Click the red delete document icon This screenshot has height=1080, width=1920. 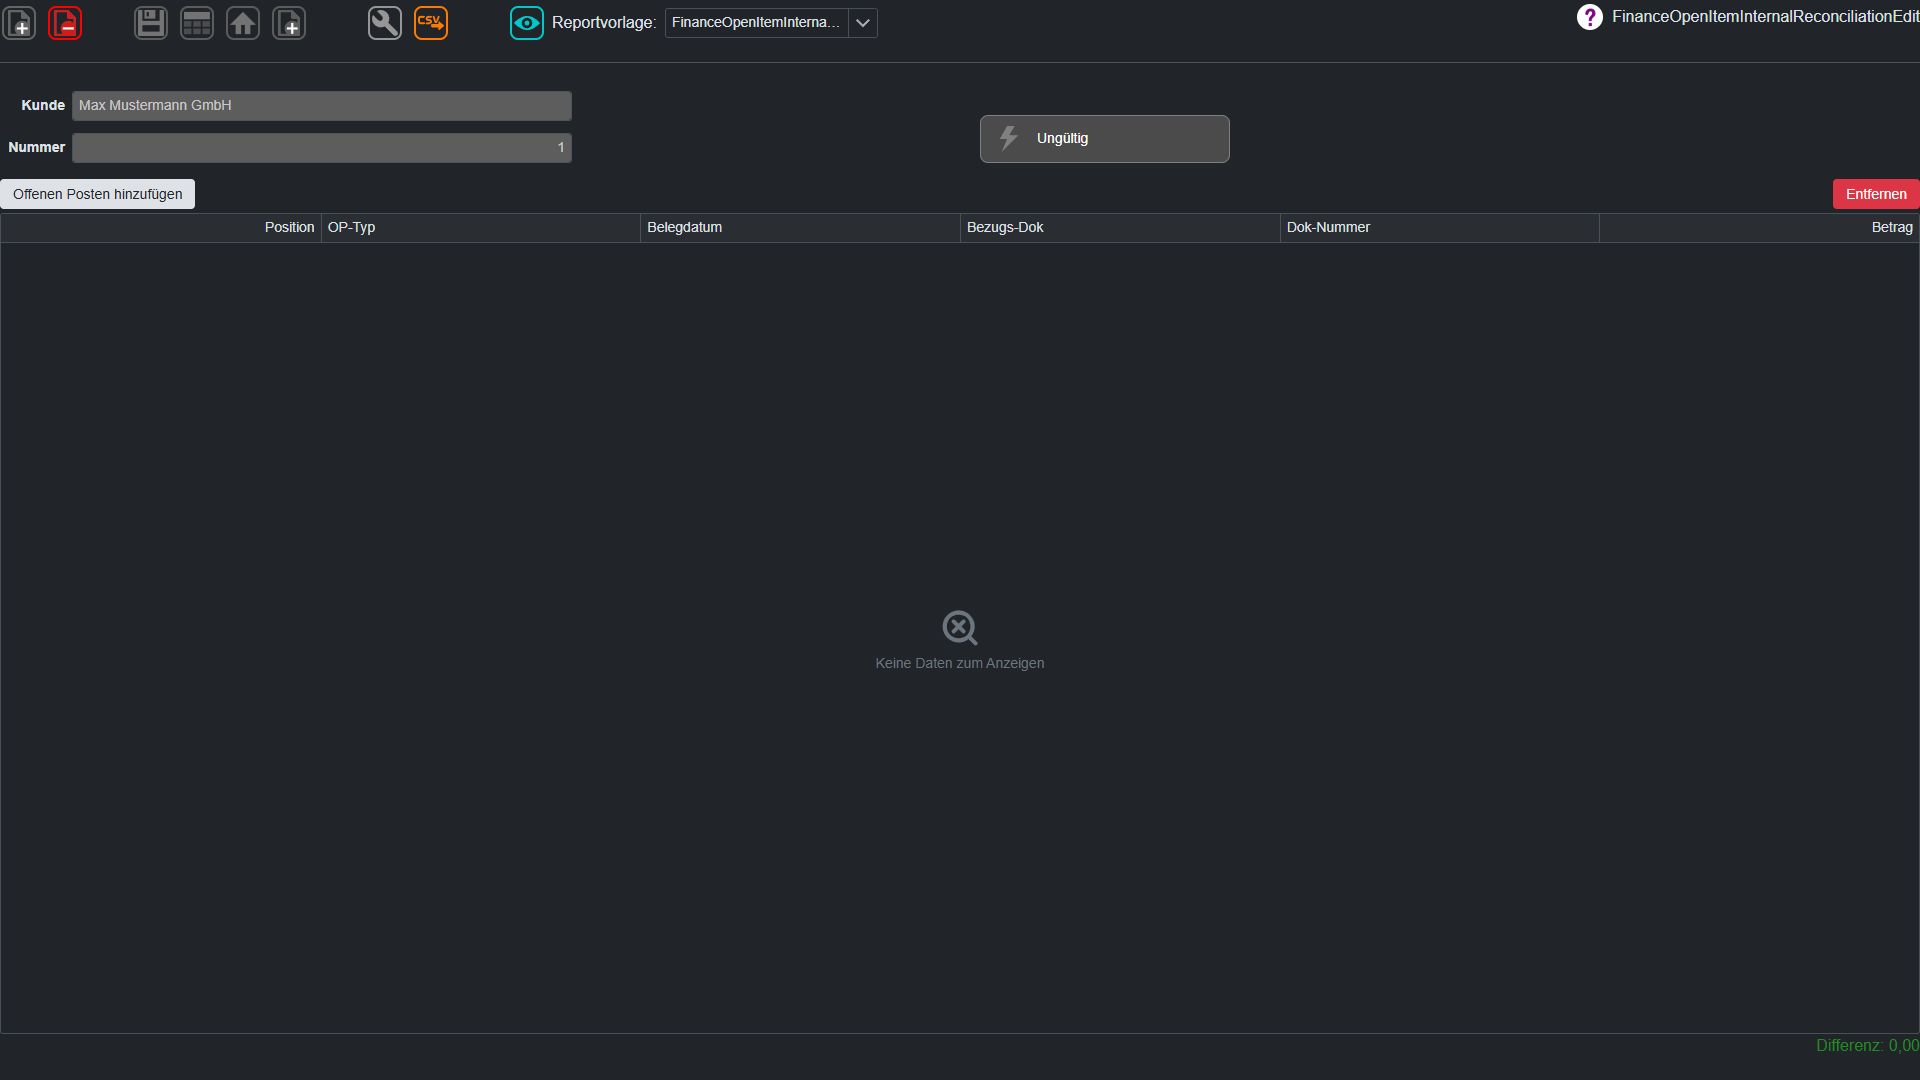(x=65, y=23)
